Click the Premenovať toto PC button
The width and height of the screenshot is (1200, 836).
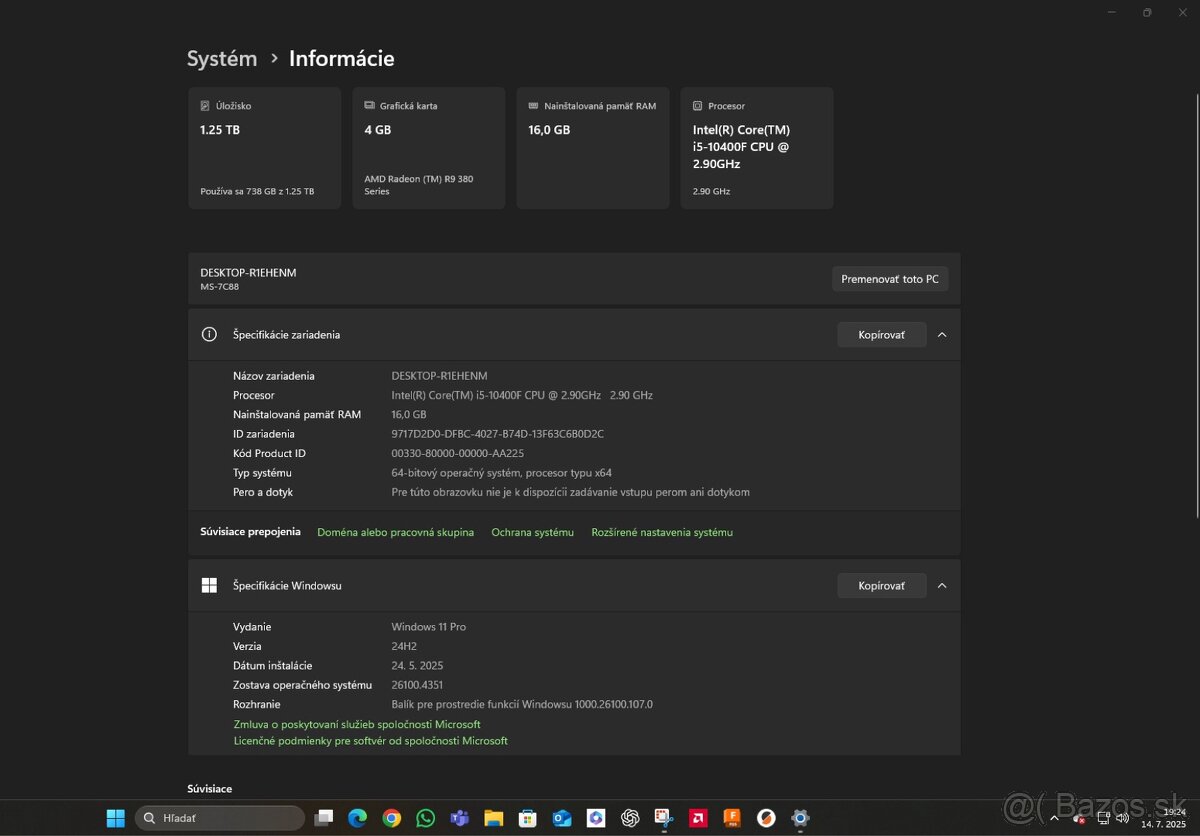pyautogui.click(x=889, y=278)
